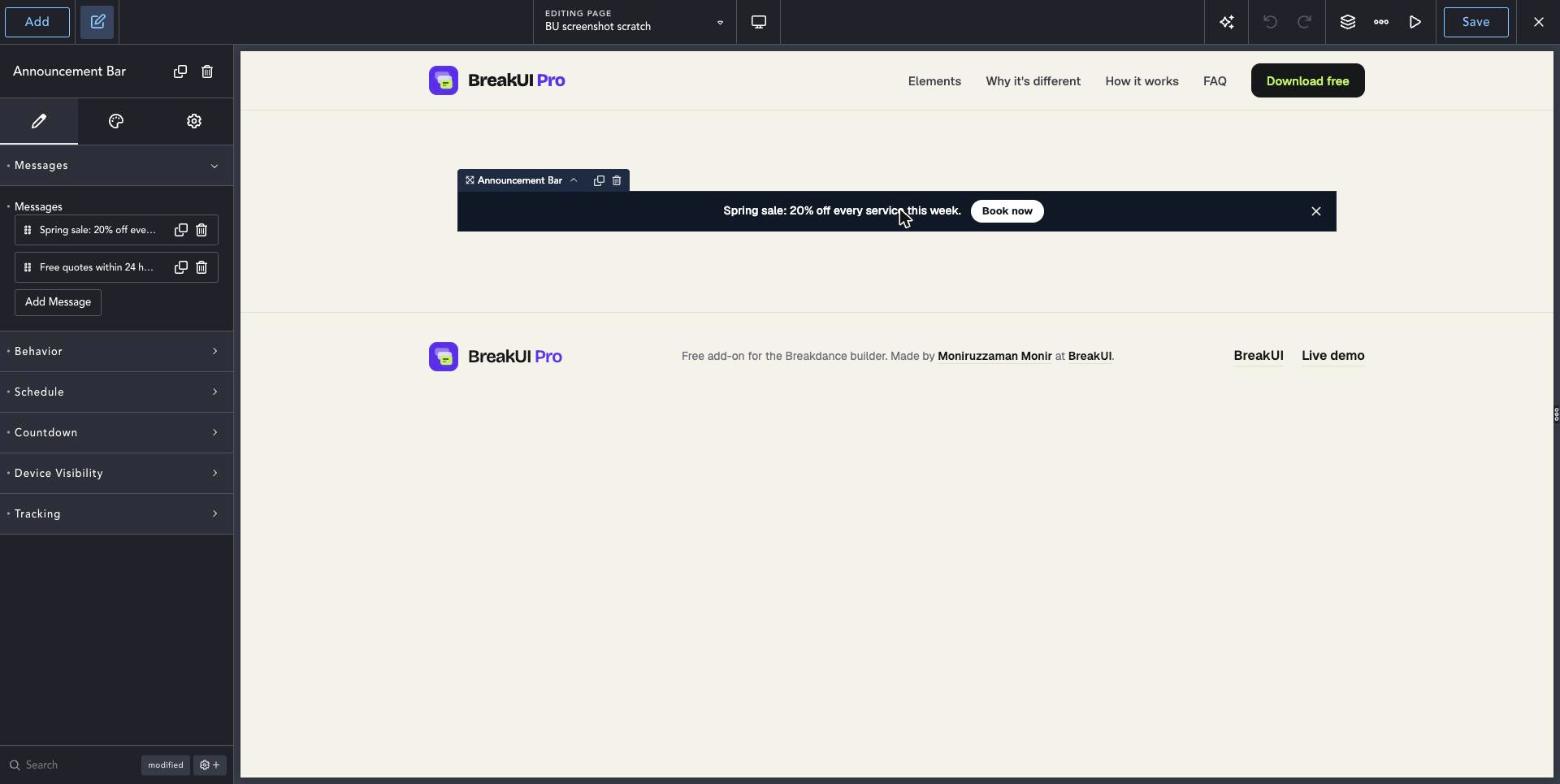Expand the Device Visibility section
The width and height of the screenshot is (1560, 784).
[116, 473]
